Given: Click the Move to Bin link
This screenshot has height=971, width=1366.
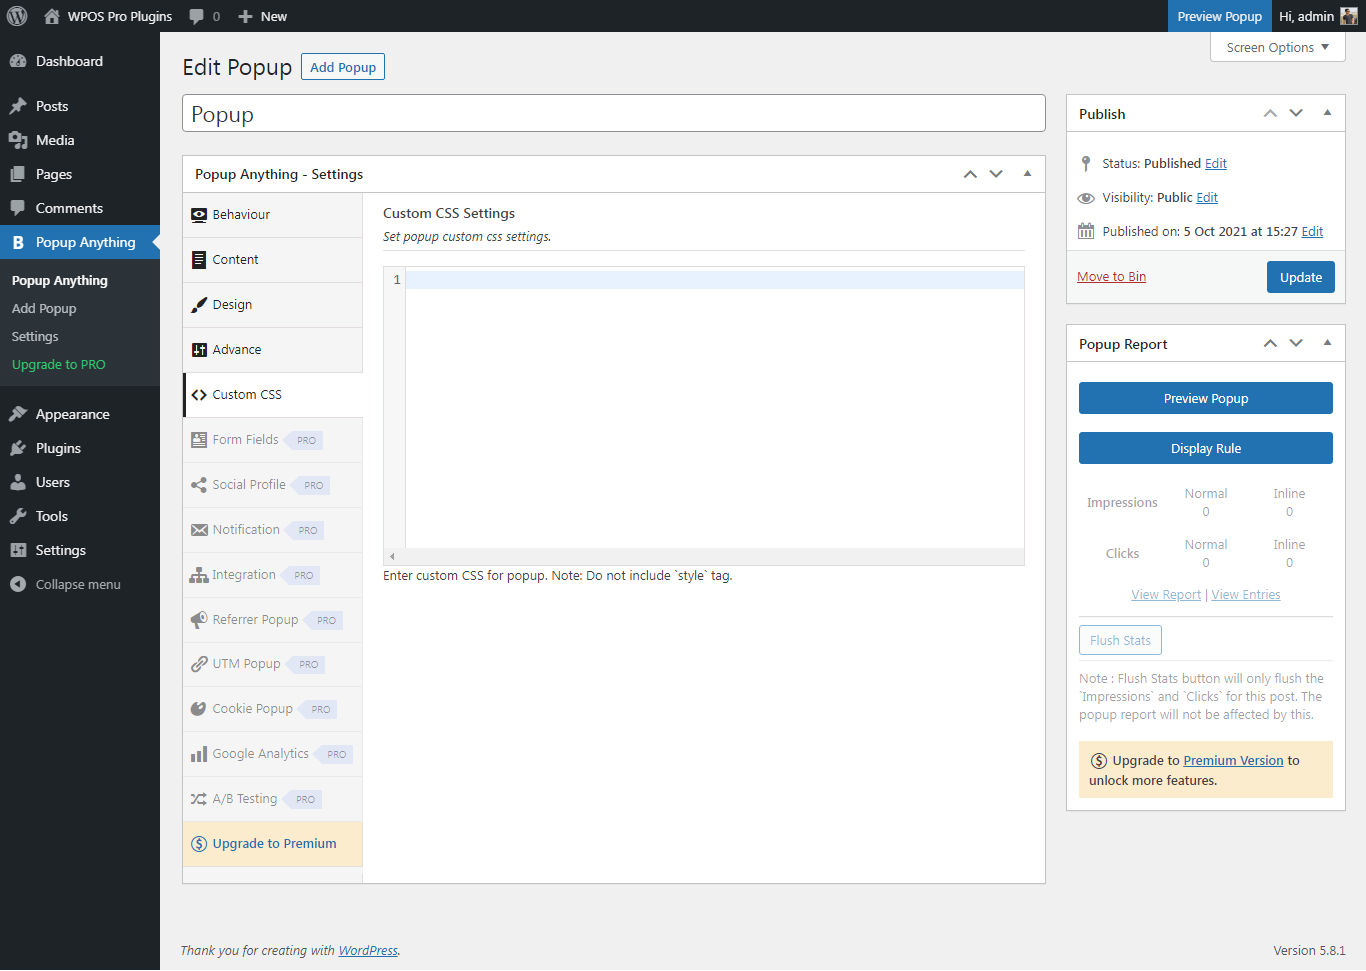Looking at the screenshot, I should tap(1111, 277).
